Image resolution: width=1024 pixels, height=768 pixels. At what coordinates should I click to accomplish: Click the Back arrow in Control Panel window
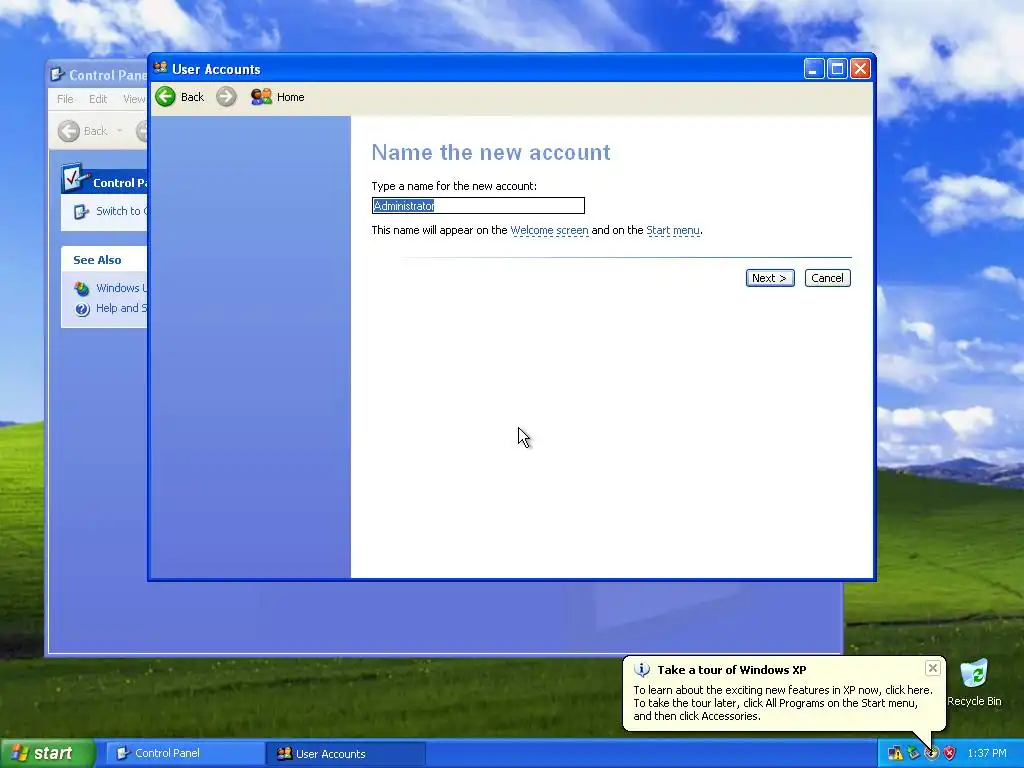[x=69, y=131]
